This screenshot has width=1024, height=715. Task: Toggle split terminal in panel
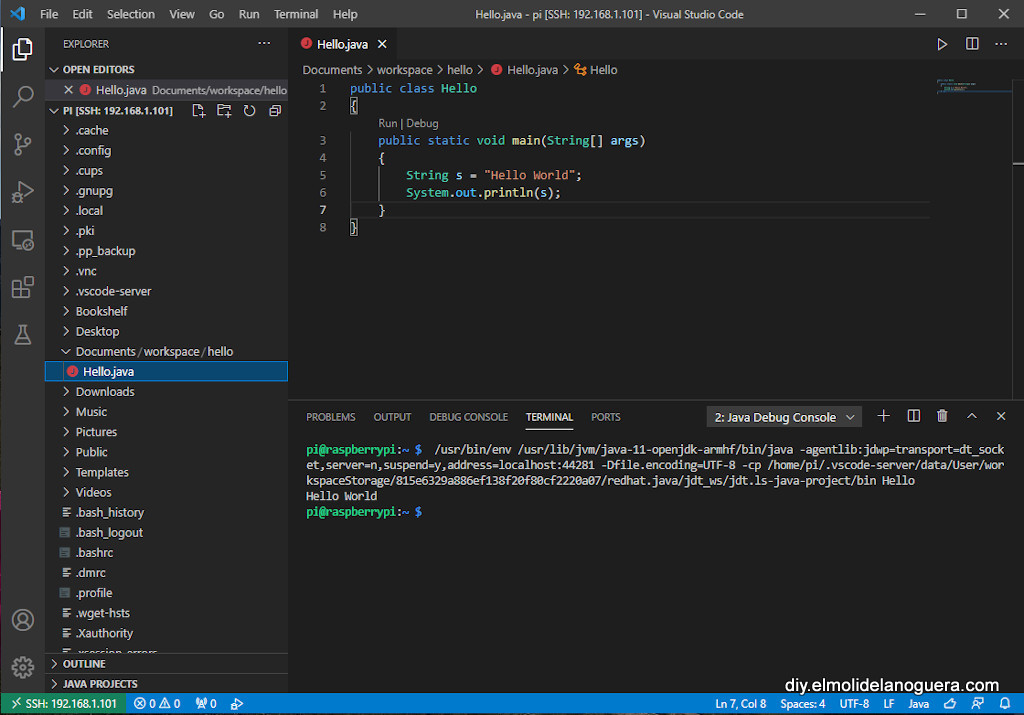(x=913, y=416)
